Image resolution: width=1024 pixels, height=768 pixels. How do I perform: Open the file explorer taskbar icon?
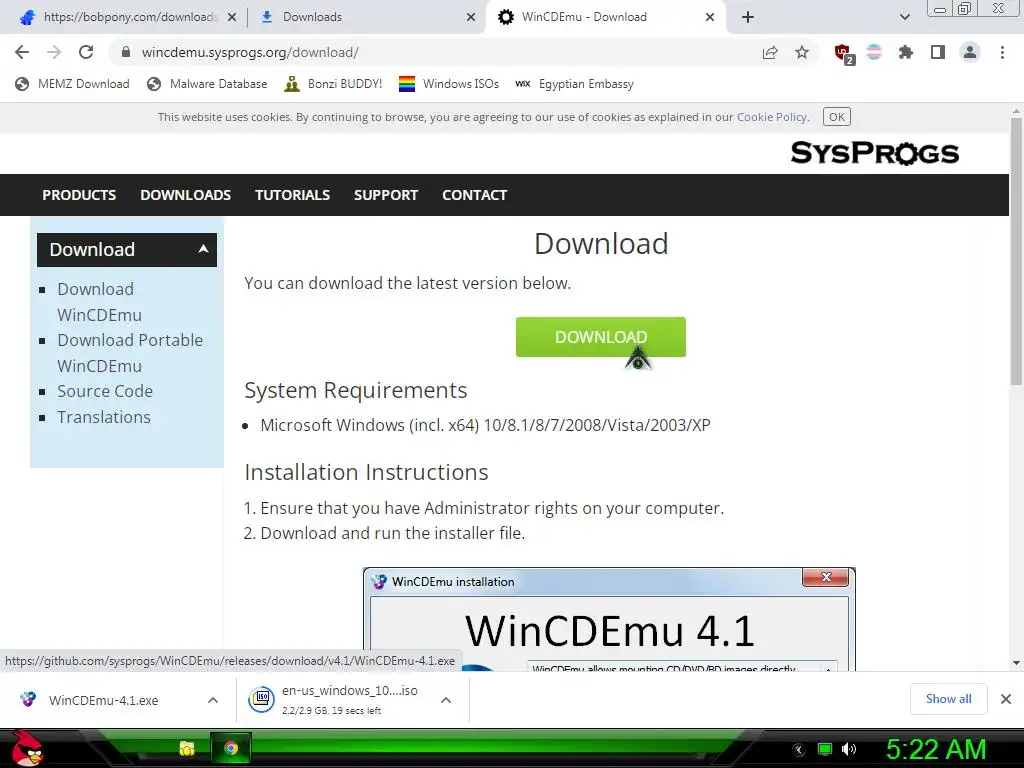click(x=187, y=748)
